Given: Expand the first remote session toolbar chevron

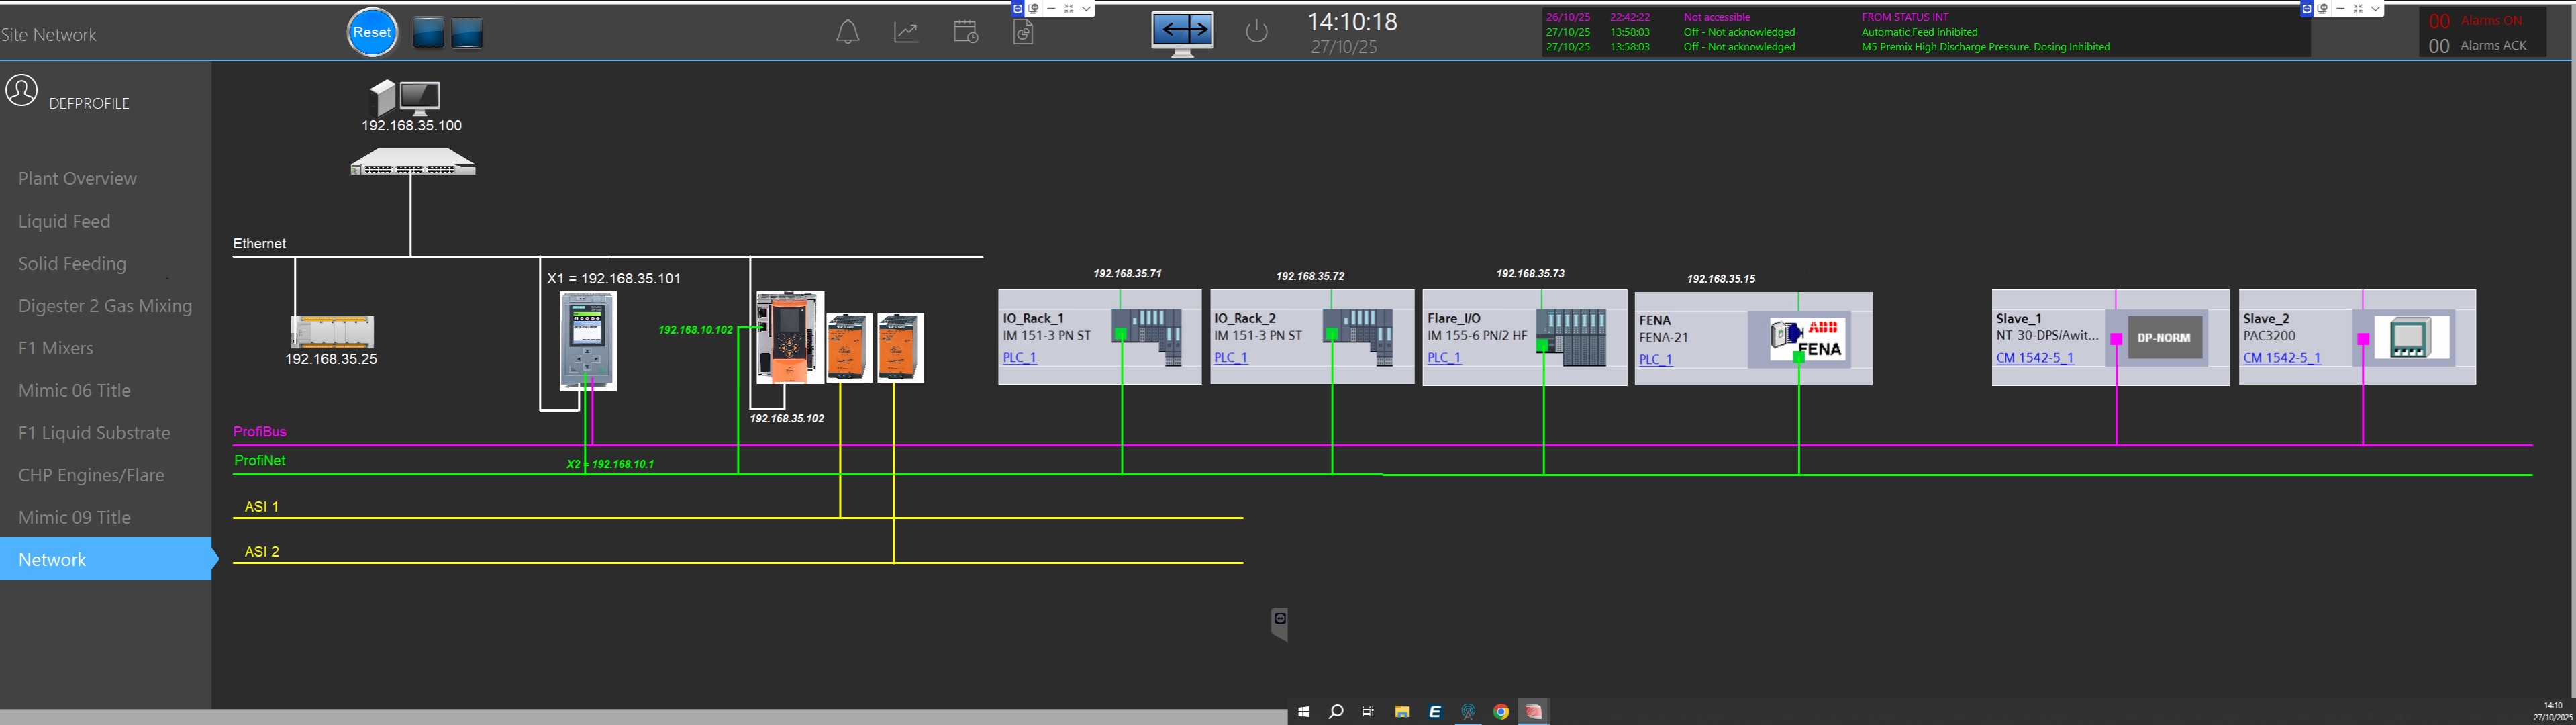Looking at the screenshot, I should [1086, 9].
